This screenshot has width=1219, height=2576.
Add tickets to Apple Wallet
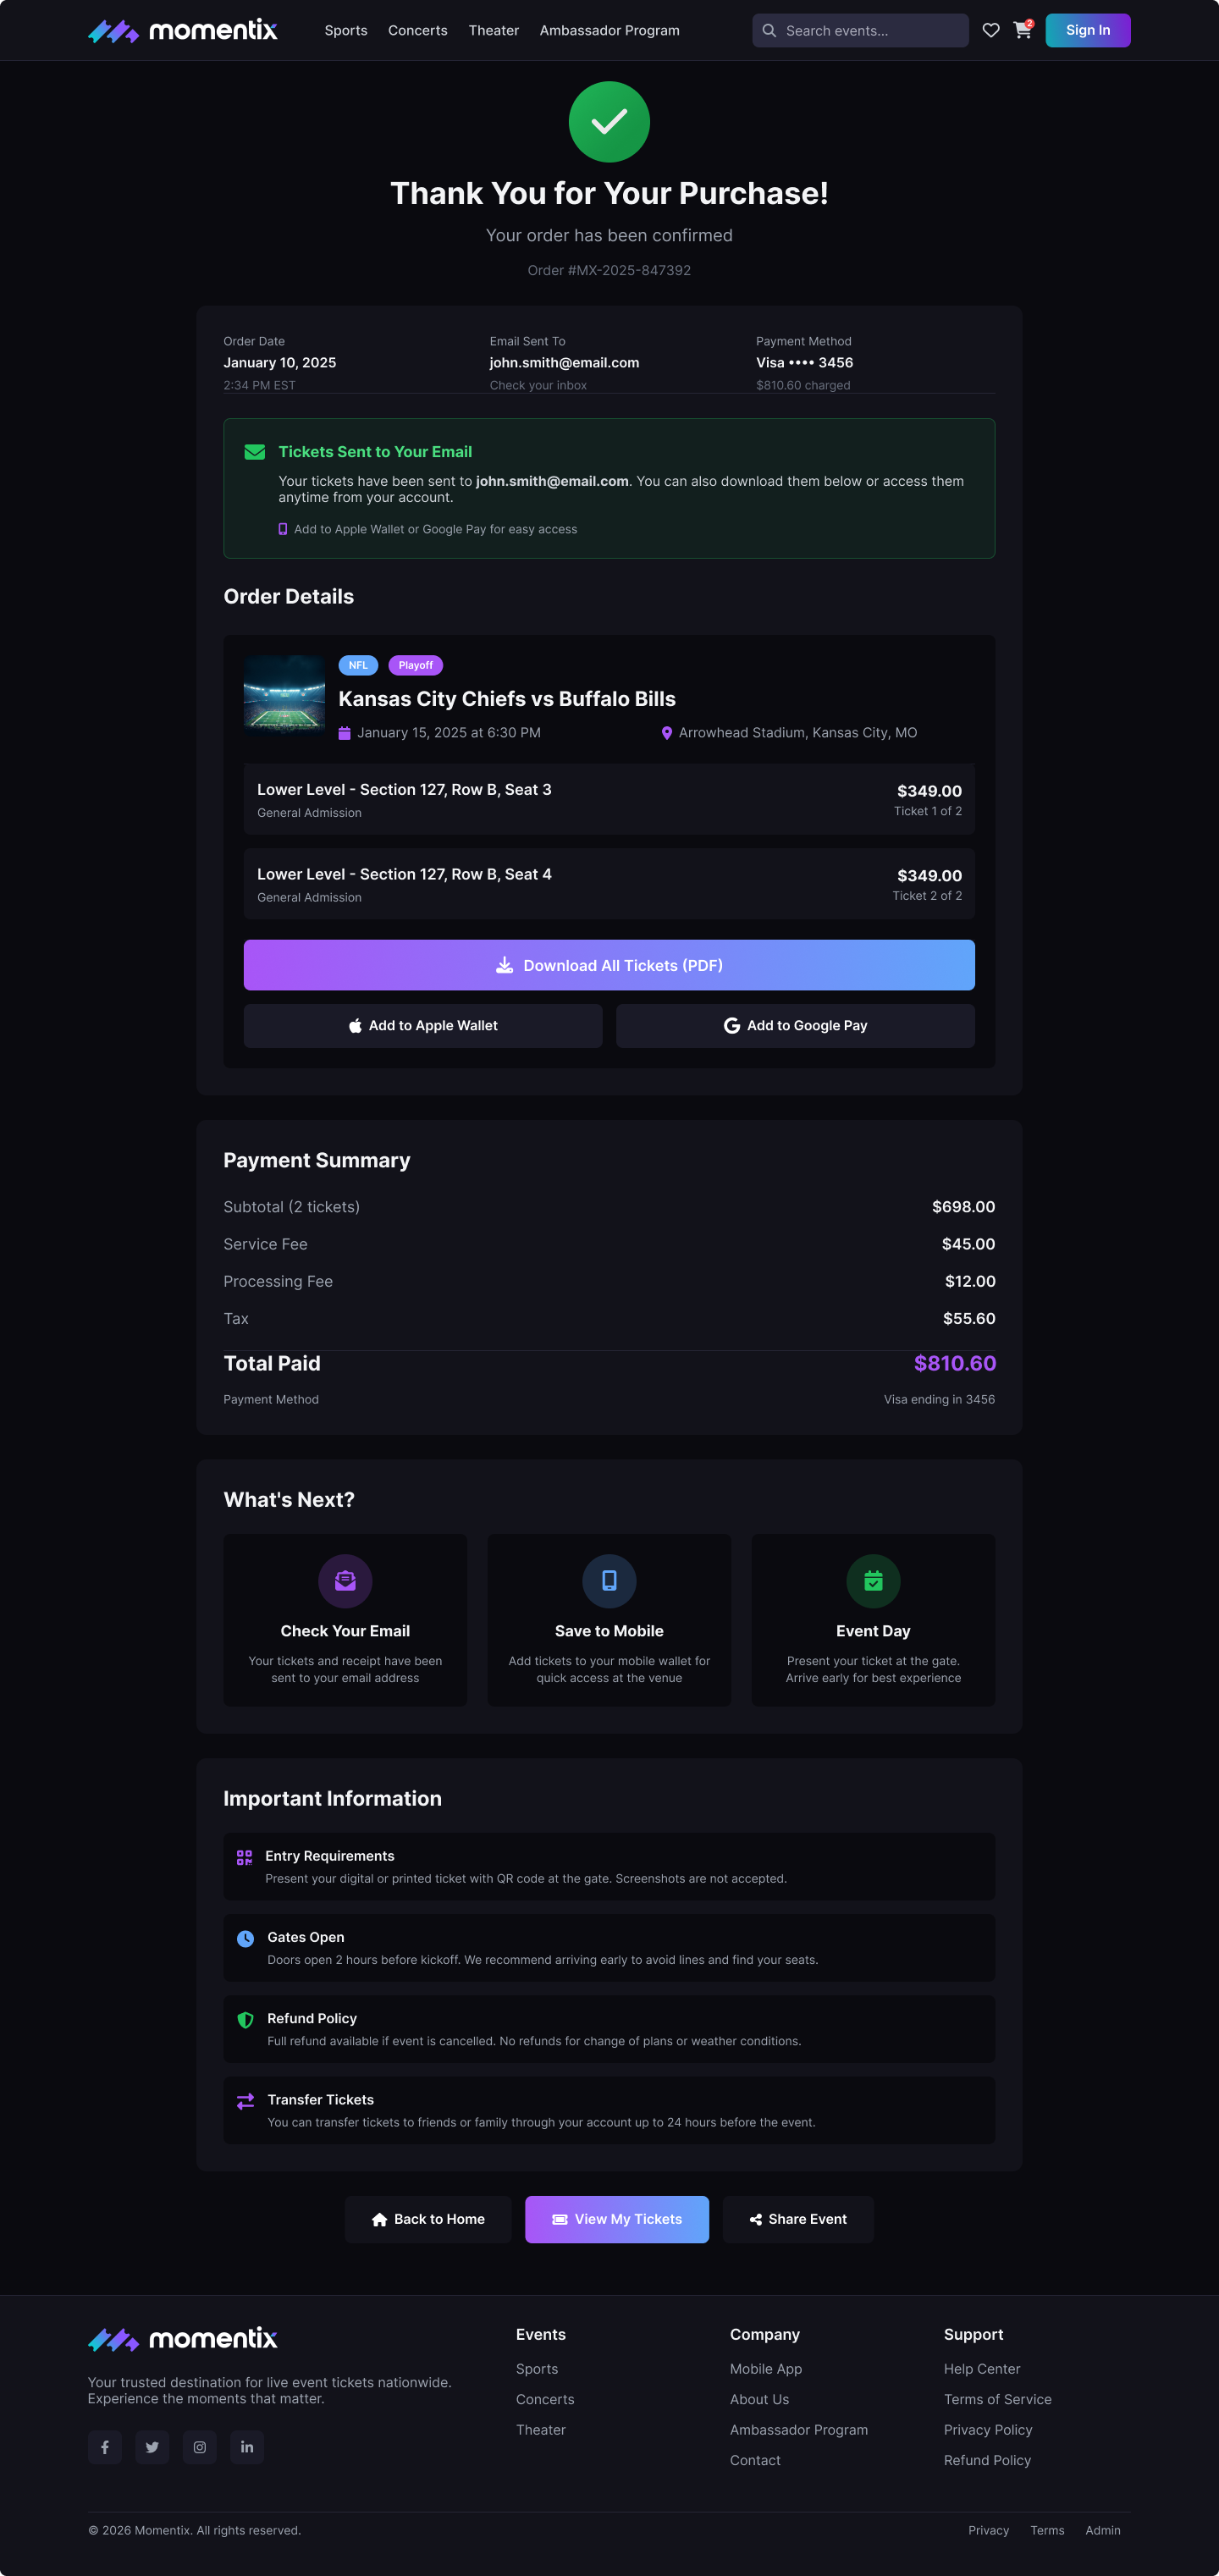423,1026
